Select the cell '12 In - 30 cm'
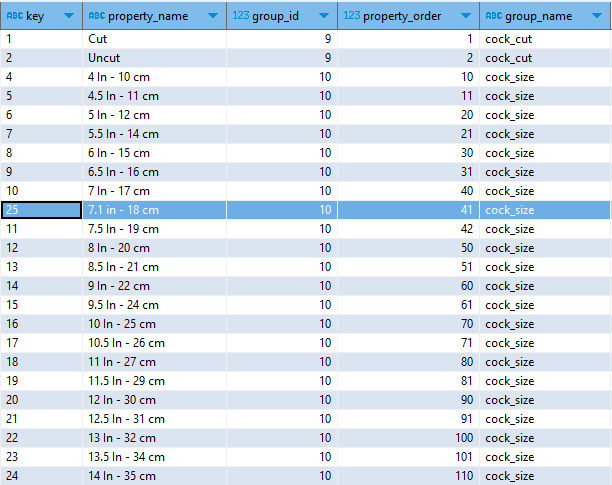612x485 pixels. click(x=155, y=400)
